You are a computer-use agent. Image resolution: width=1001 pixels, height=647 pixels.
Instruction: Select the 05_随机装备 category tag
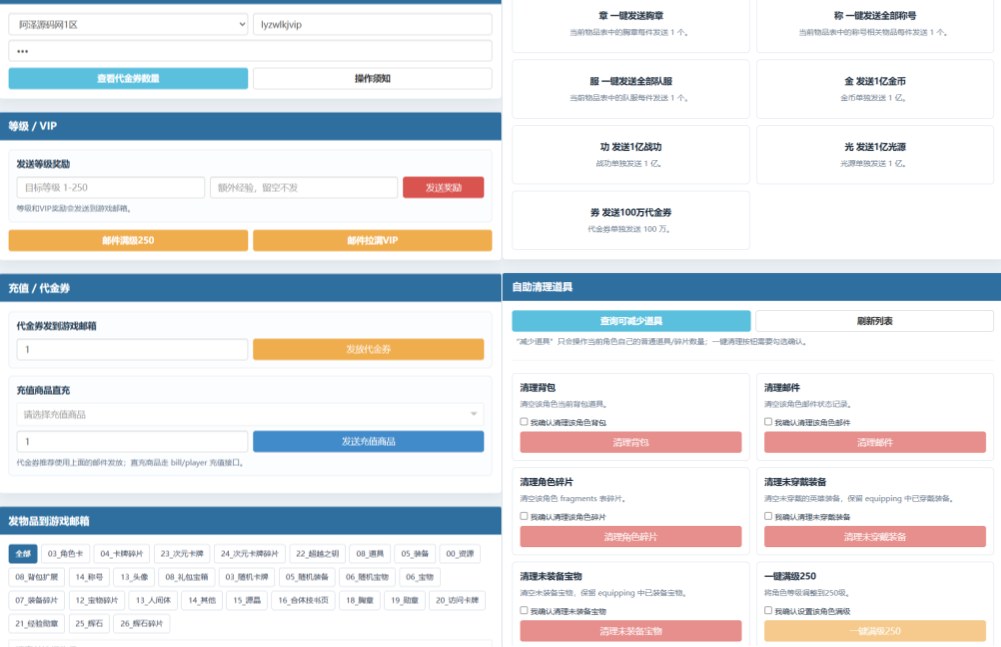(307, 577)
